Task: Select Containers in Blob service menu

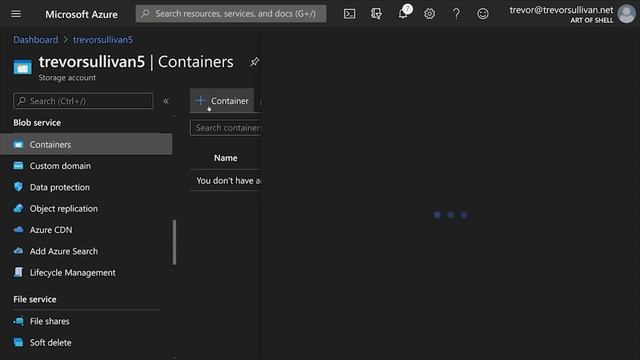Action: (x=86, y=144)
